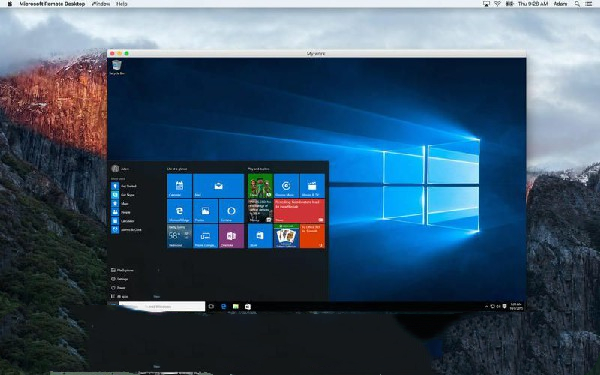The width and height of the screenshot is (600, 375).
Task: Open the Apple menu
Action: click(x=10, y=4)
